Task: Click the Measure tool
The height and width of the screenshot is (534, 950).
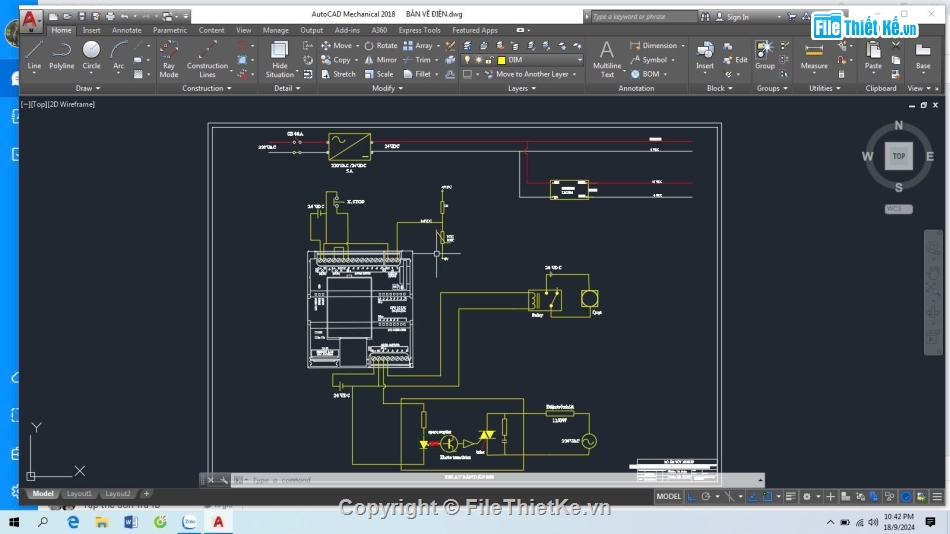Action: 814,55
